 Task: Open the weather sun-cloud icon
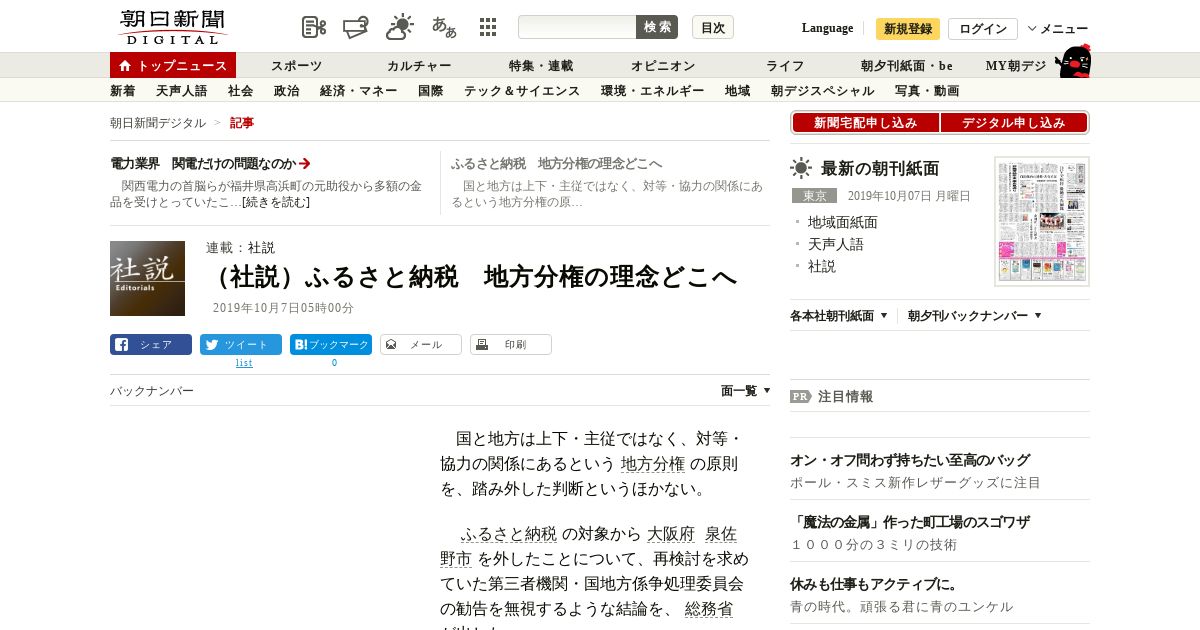pos(400,27)
